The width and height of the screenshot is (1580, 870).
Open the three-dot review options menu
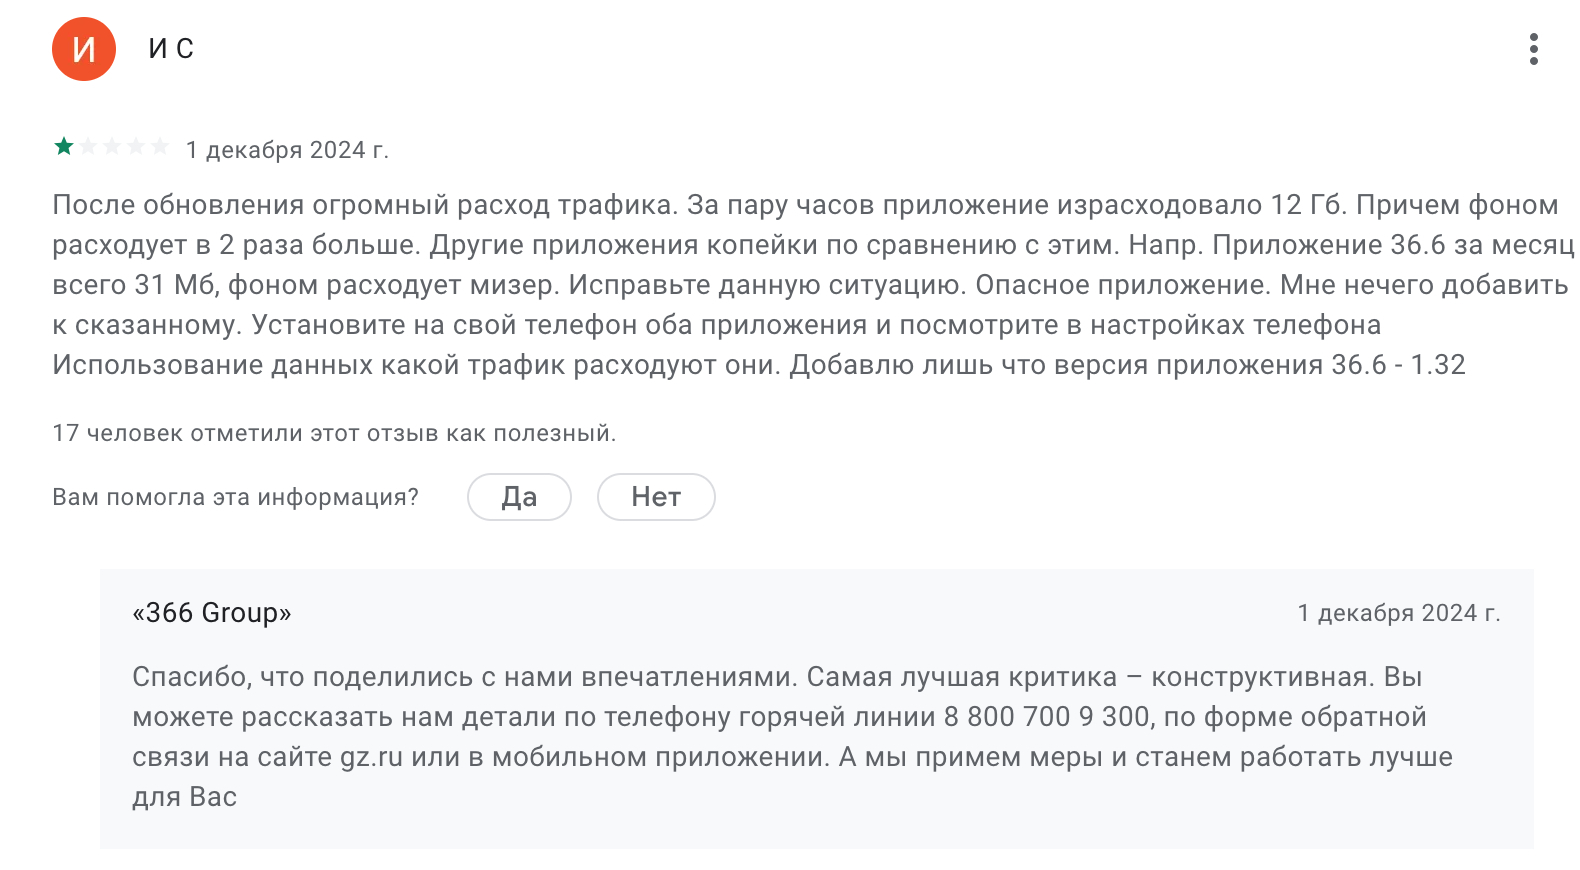(x=1533, y=49)
